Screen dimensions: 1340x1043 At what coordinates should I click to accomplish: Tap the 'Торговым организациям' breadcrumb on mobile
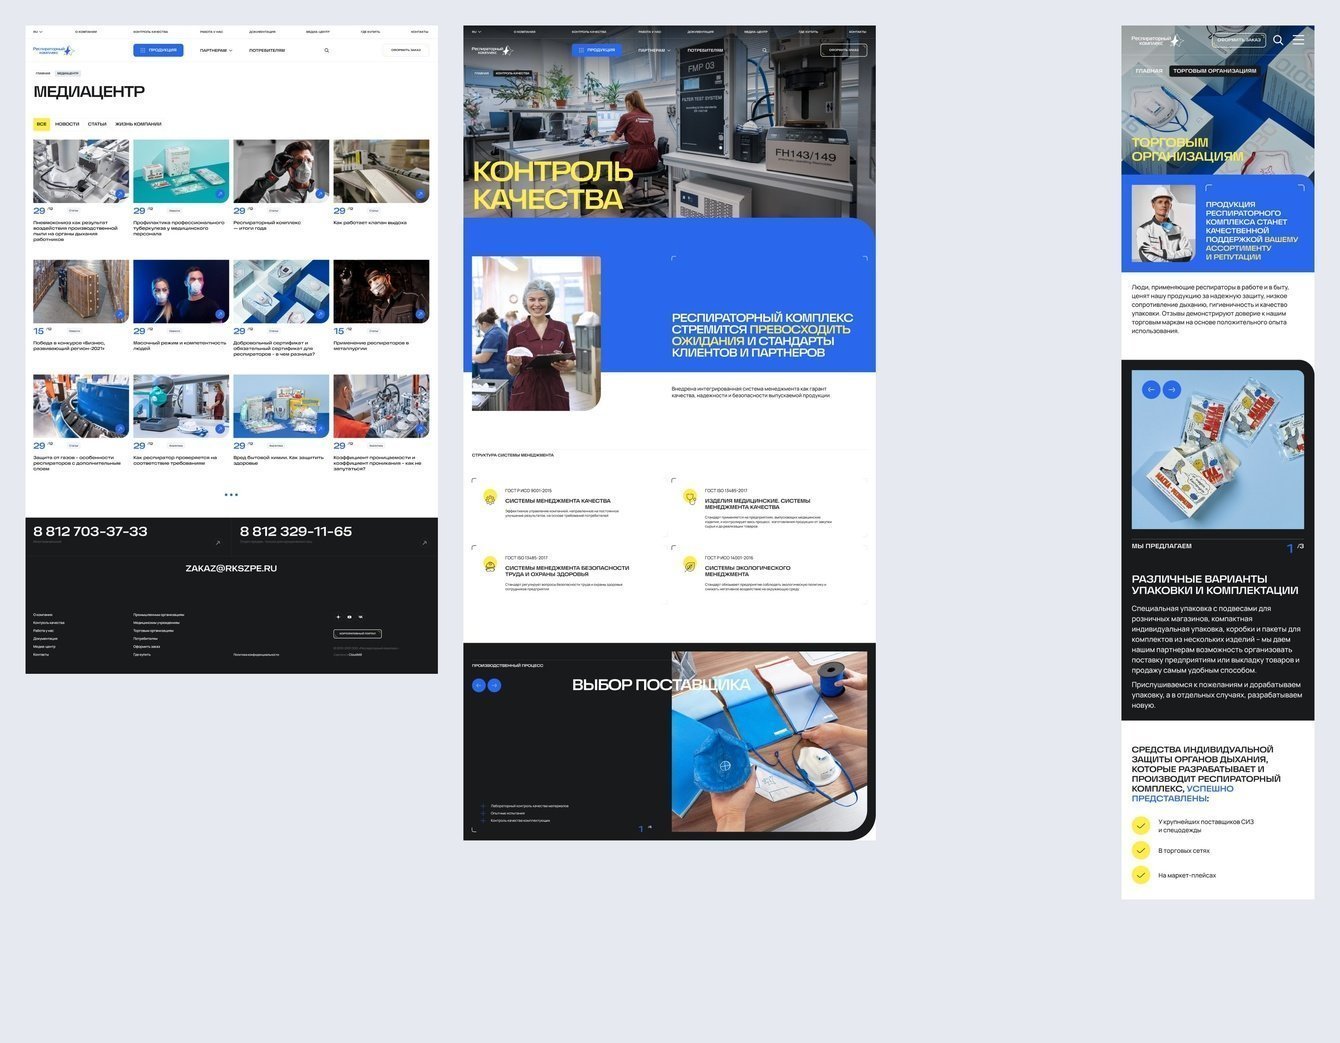[x=1215, y=71]
